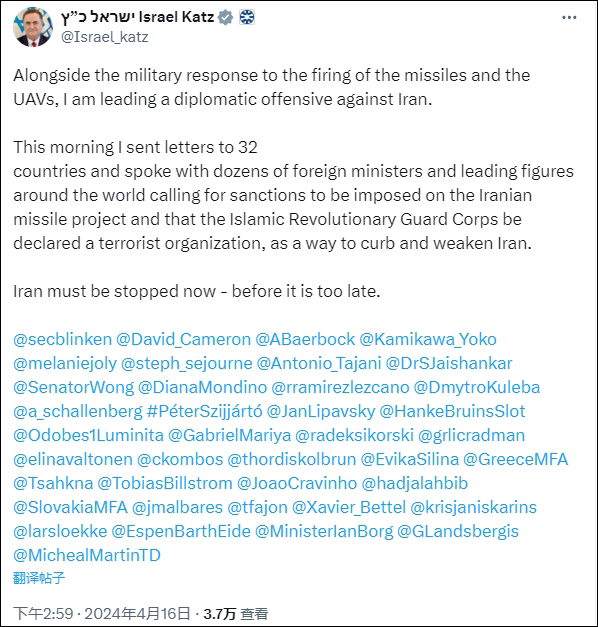
Task: Click the #PéterSzijjártó hashtag
Action: pos(205,411)
